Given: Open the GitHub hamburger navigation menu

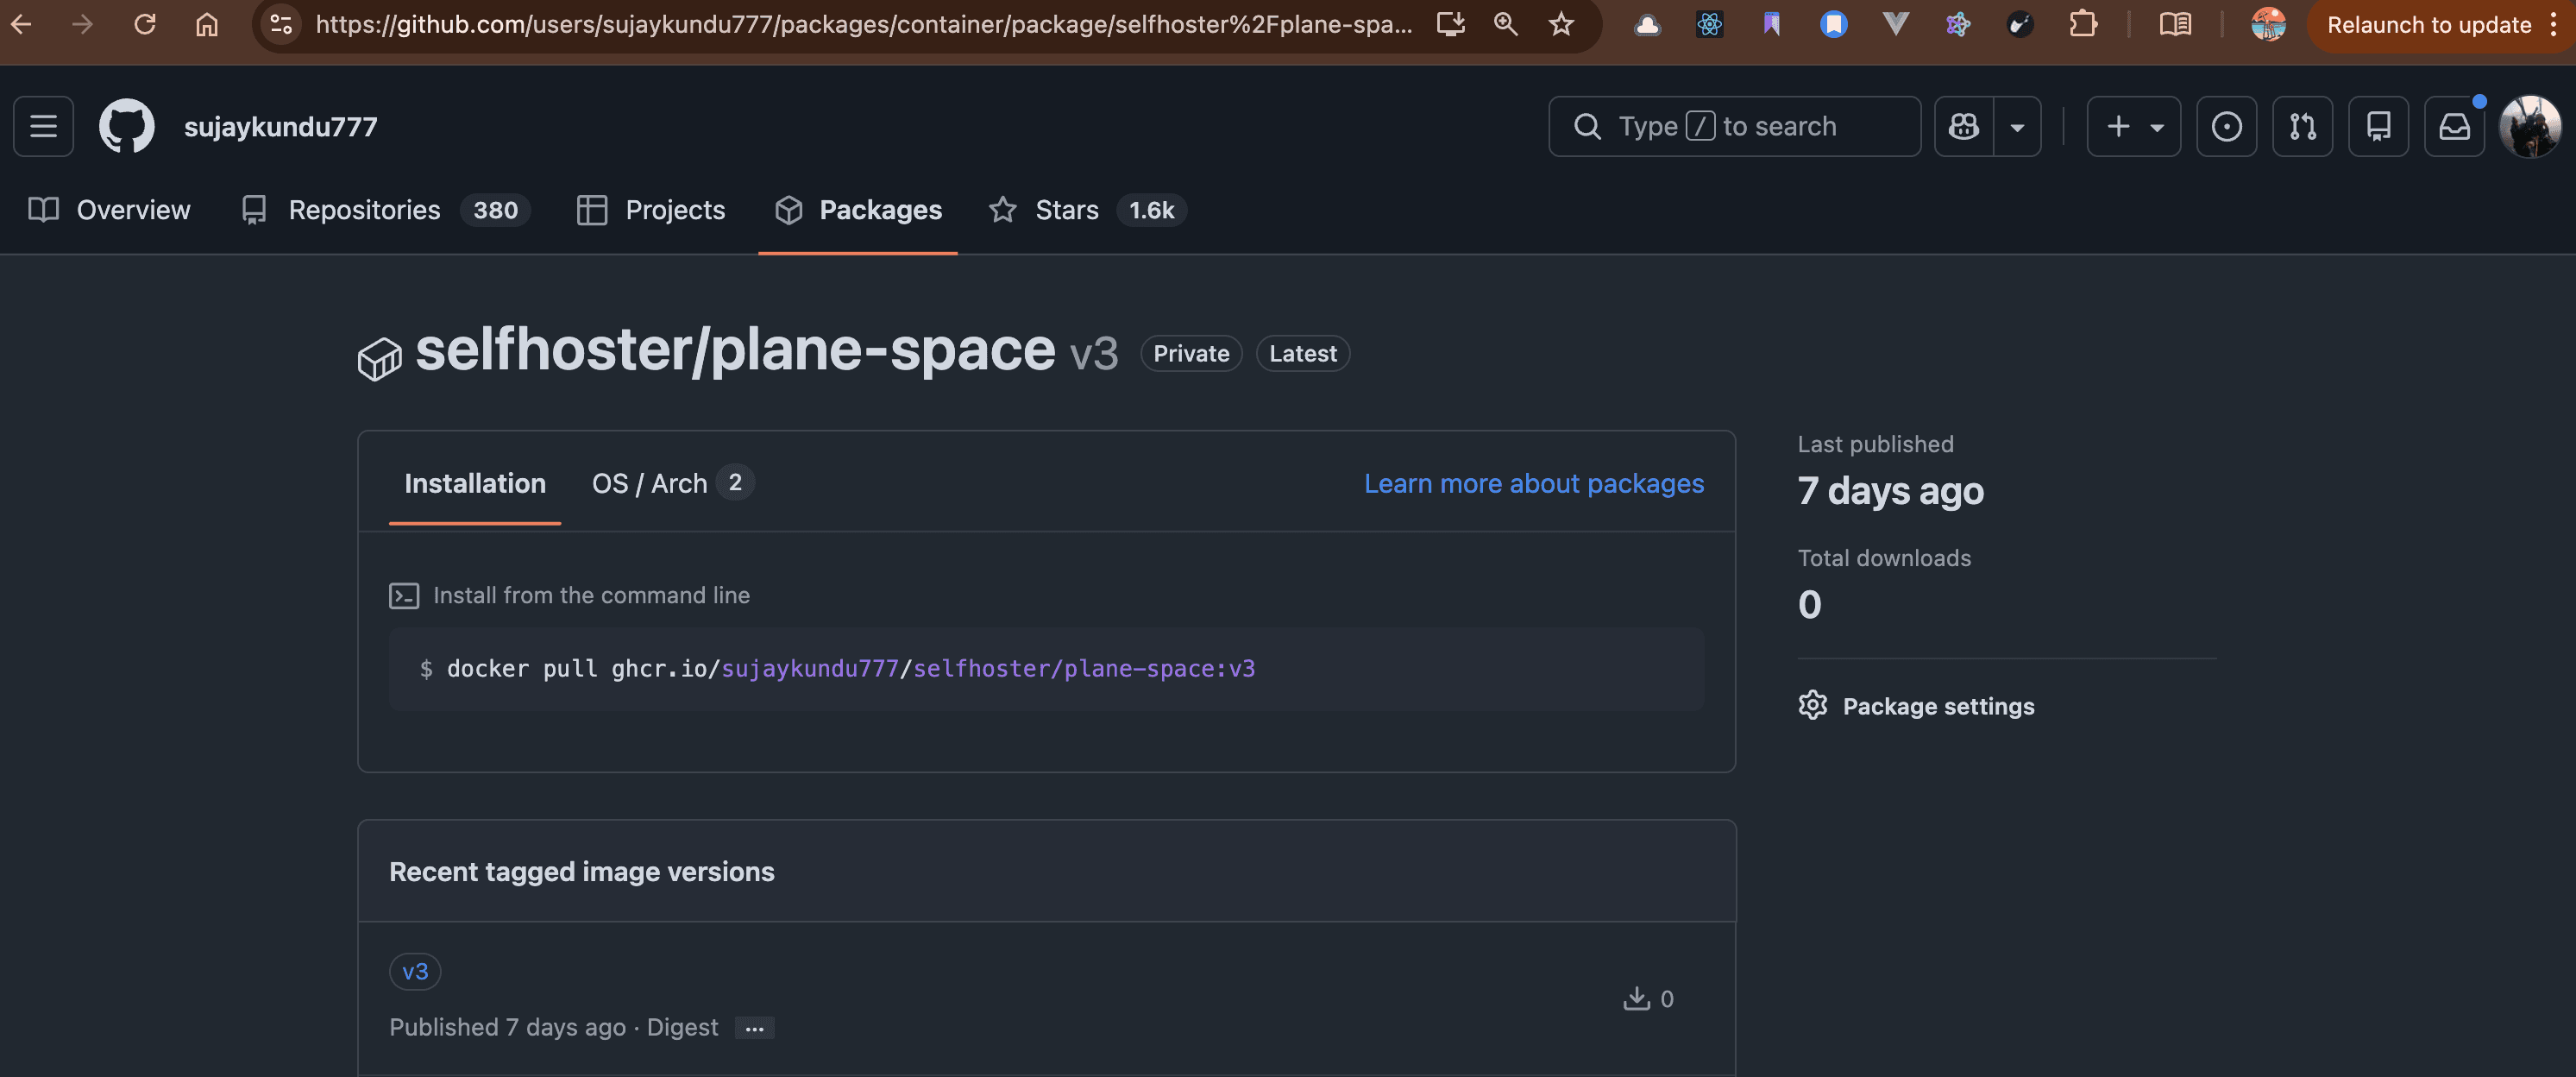Looking at the screenshot, I should click(43, 126).
